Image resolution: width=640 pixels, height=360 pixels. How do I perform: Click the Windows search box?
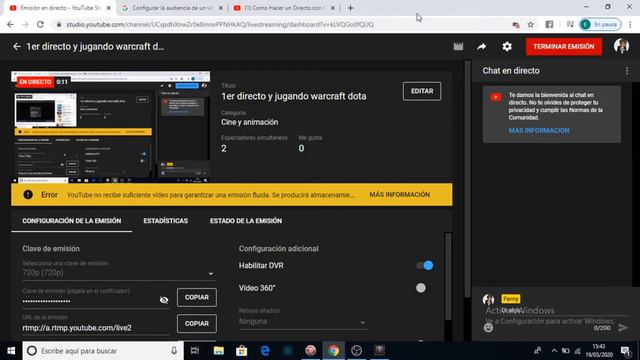[x=103, y=351]
